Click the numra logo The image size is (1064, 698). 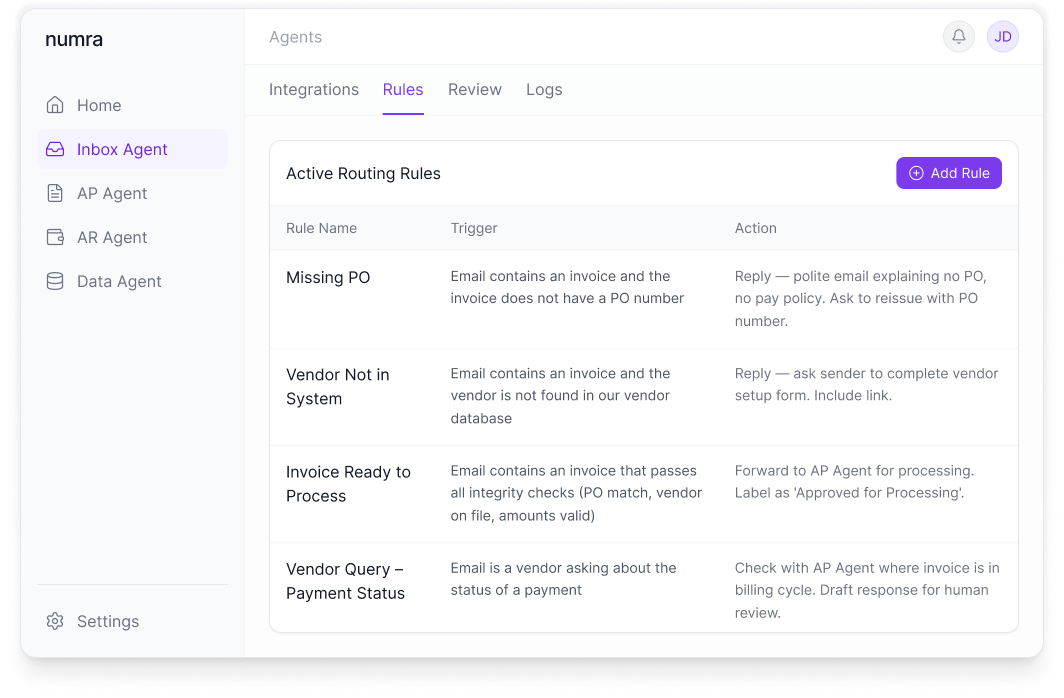pos(74,39)
